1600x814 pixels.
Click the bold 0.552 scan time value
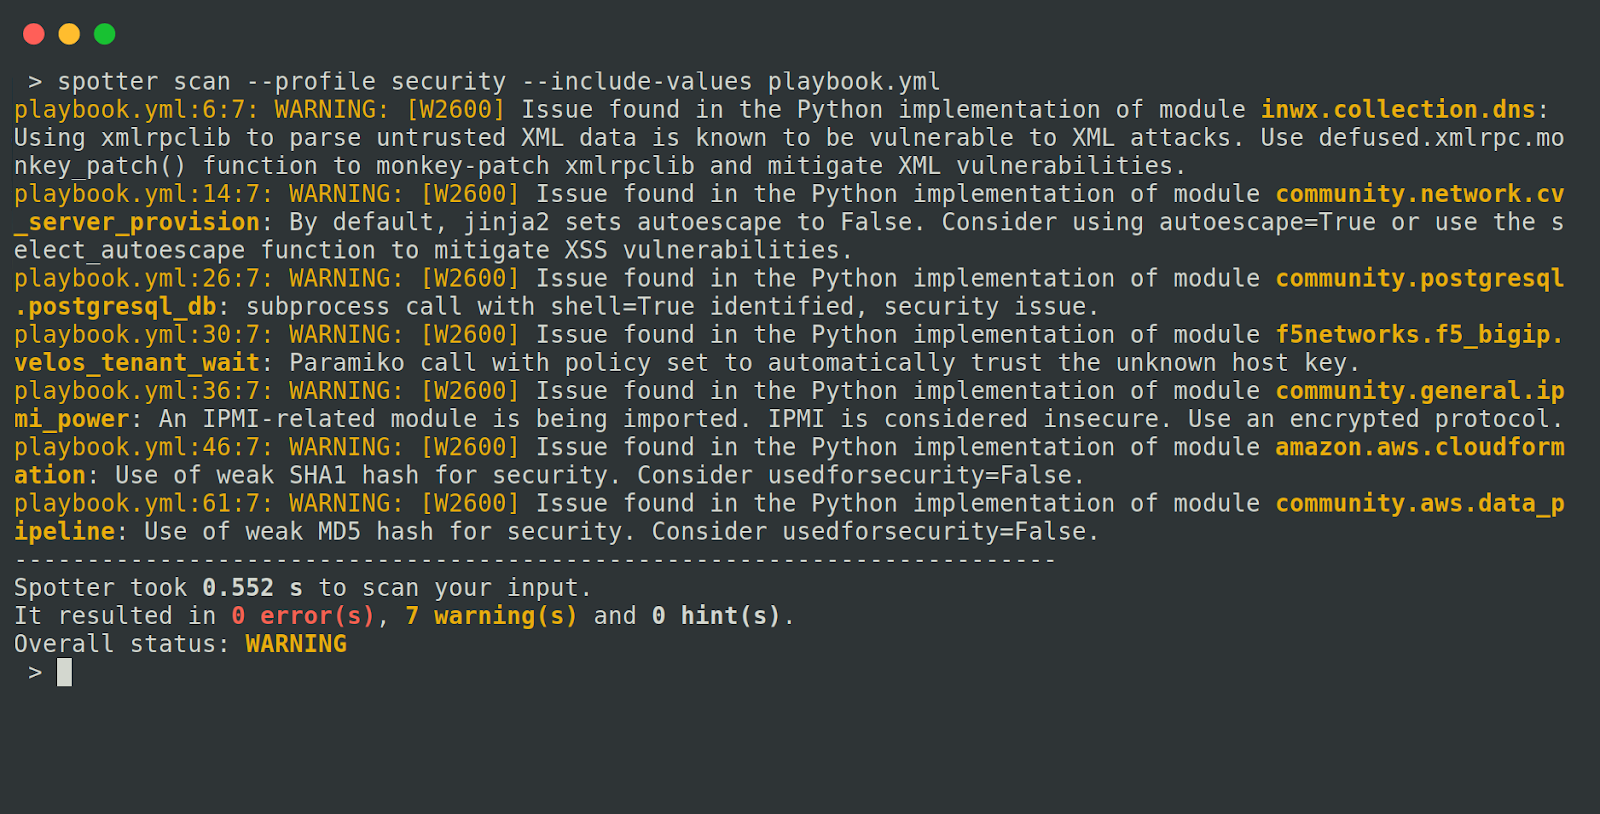pos(238,588)
